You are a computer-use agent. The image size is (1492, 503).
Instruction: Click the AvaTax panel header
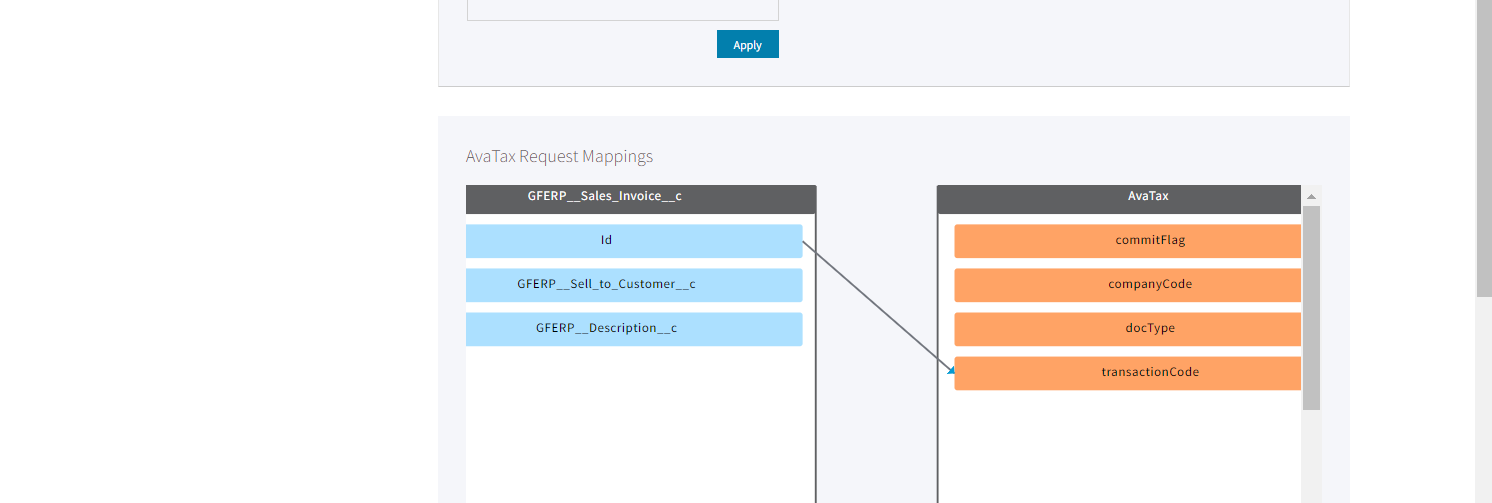click(1119, 199)
